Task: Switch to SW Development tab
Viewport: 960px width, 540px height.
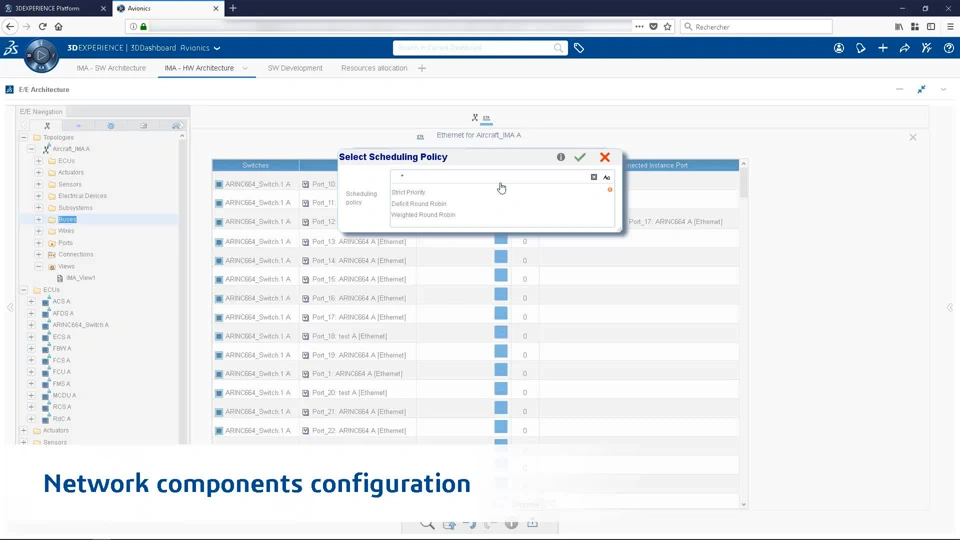Action: (x=295, y=68)
